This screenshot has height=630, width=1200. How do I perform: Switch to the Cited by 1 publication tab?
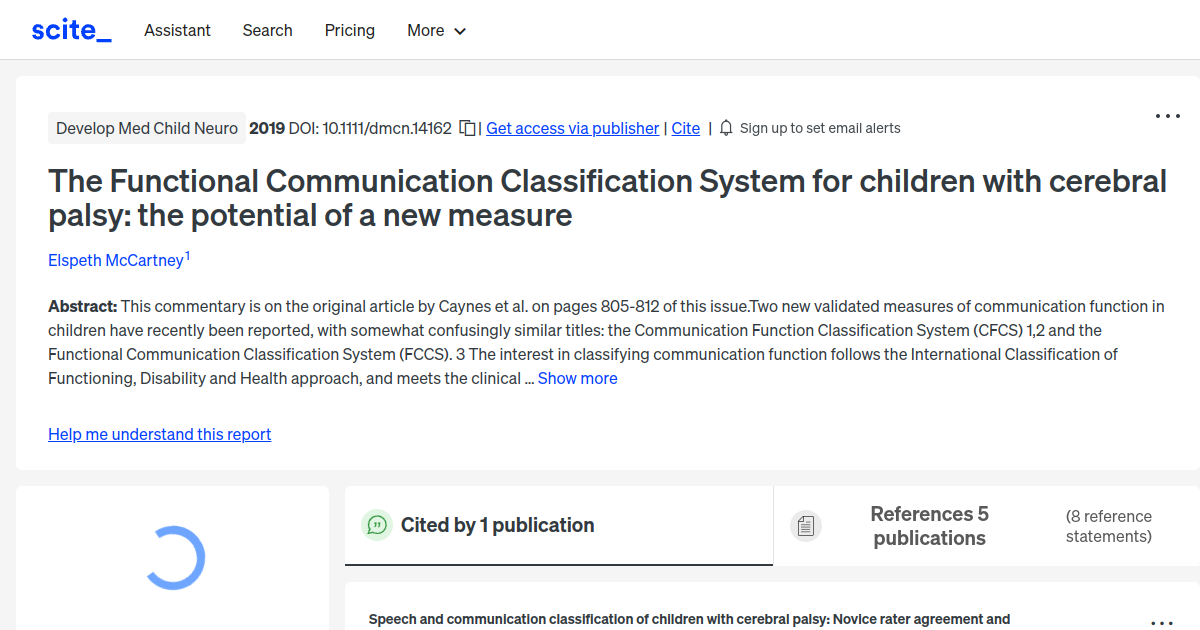[x=498, y=525]
